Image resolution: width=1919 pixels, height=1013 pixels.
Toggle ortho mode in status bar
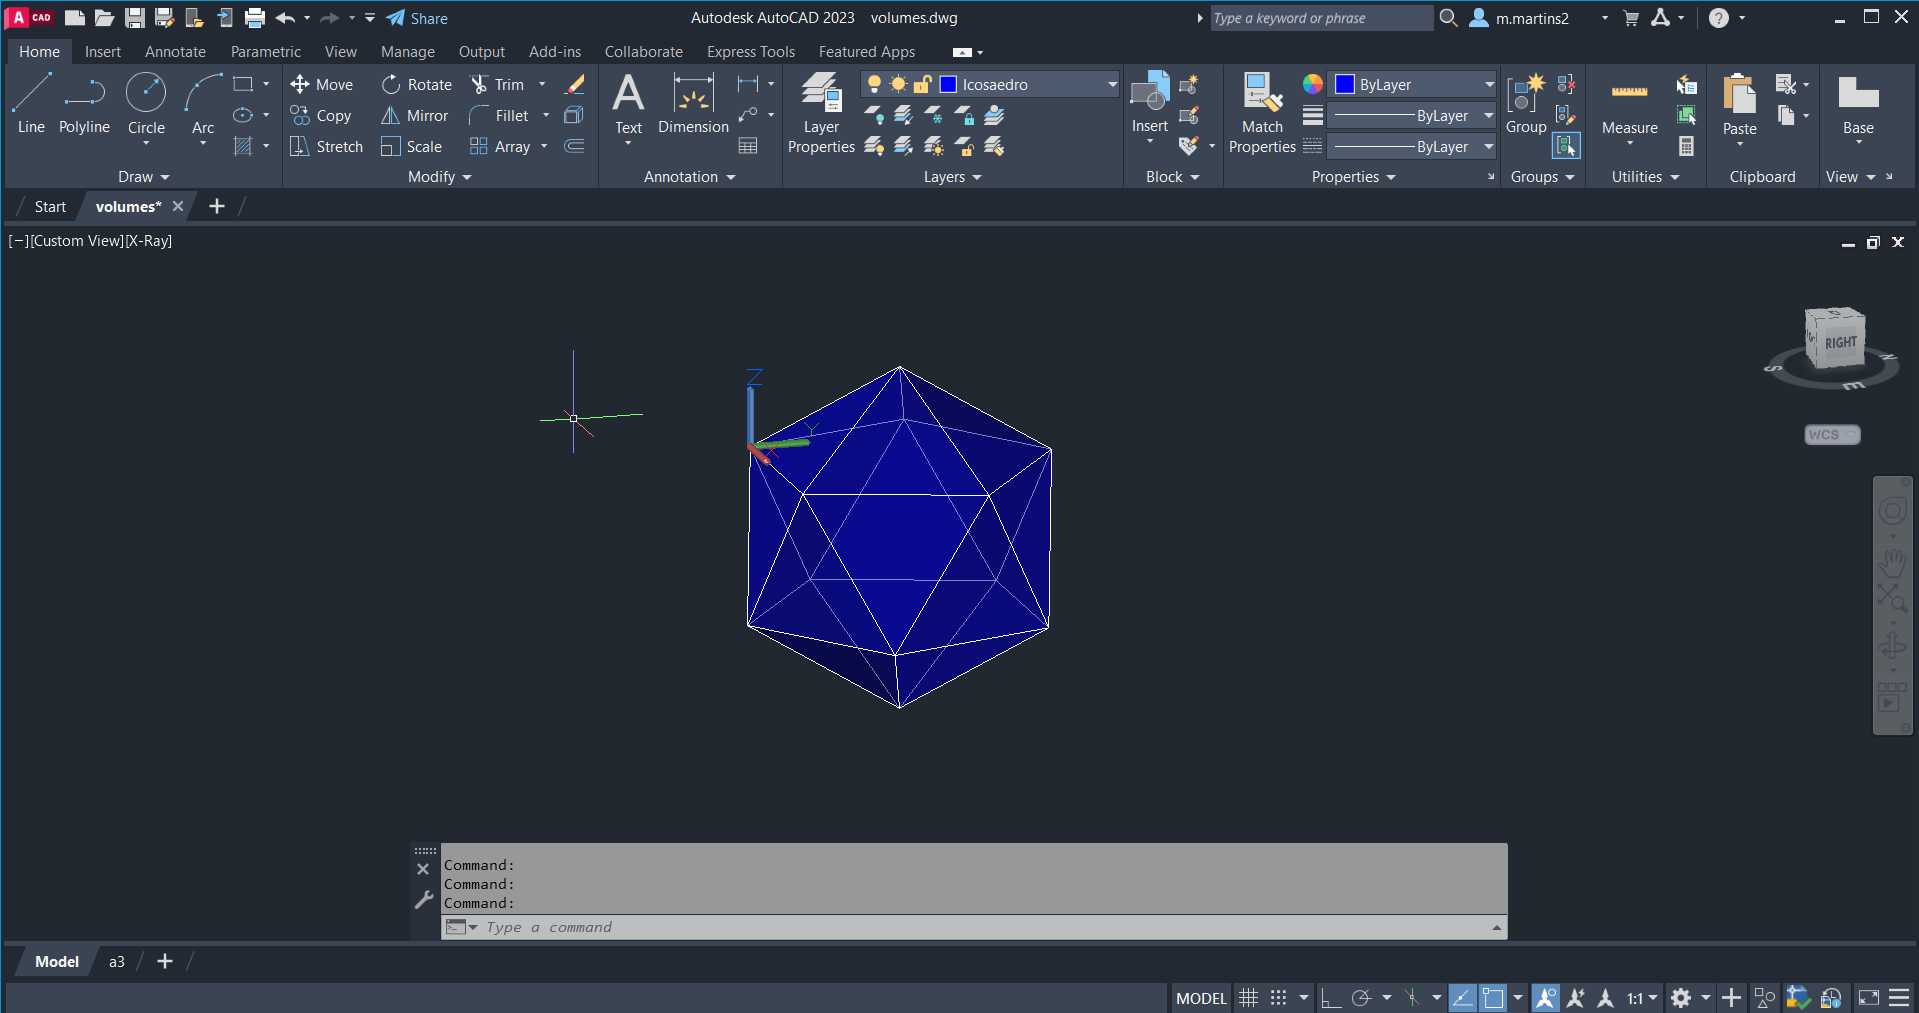[1330, 998]
